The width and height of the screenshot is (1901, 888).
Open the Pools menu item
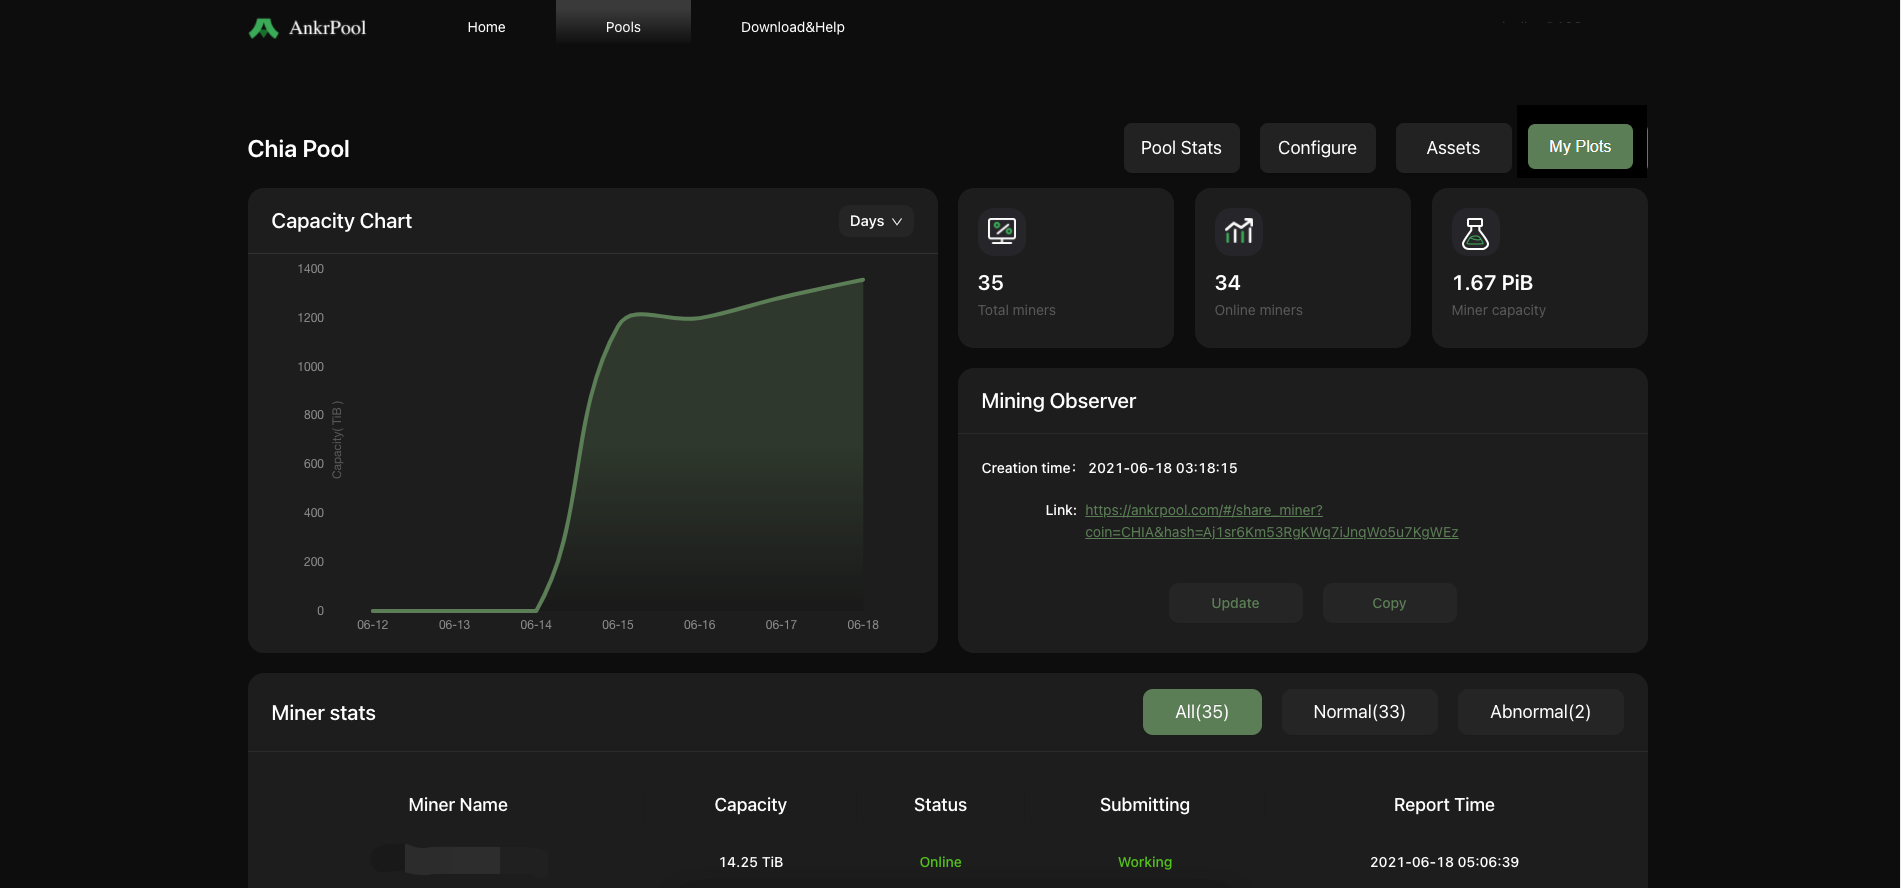[623, 27]
